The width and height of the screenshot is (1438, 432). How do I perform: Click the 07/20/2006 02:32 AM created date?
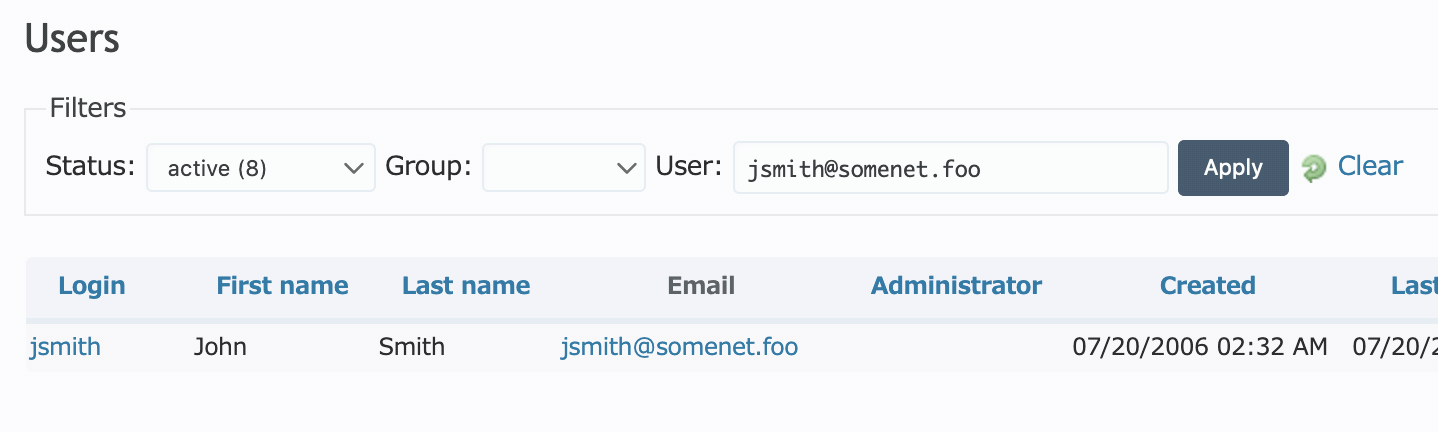(x=1200, y=347)
